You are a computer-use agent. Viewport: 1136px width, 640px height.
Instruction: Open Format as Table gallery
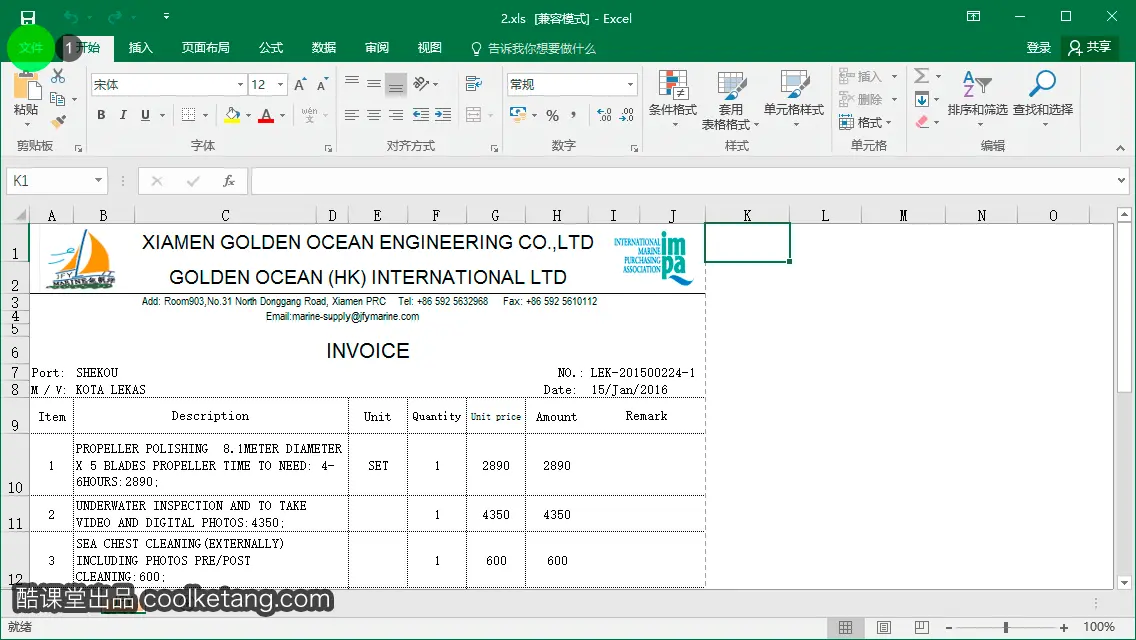point(730,99)
